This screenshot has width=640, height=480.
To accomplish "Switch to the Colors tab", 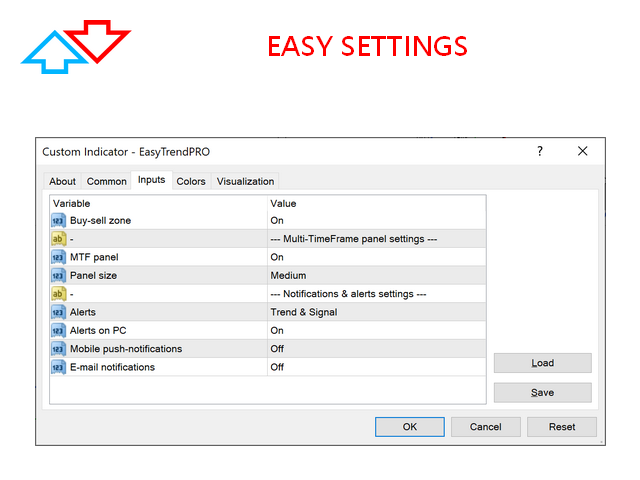I will point(191,181).
